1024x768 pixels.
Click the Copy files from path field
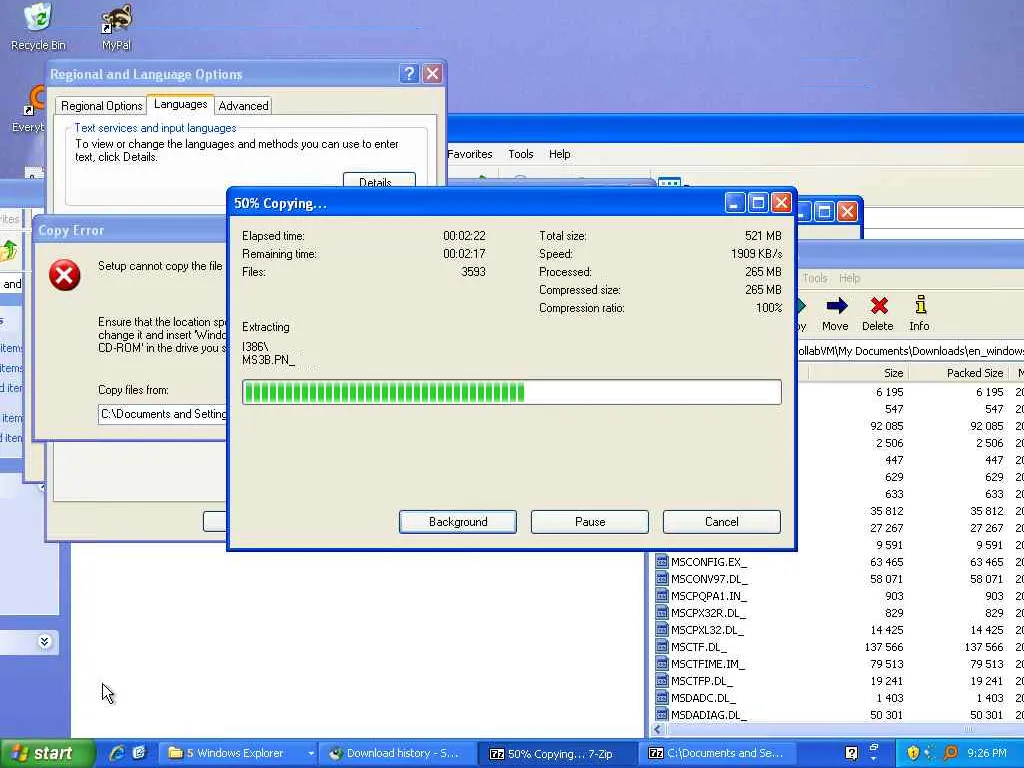(163, 414)
